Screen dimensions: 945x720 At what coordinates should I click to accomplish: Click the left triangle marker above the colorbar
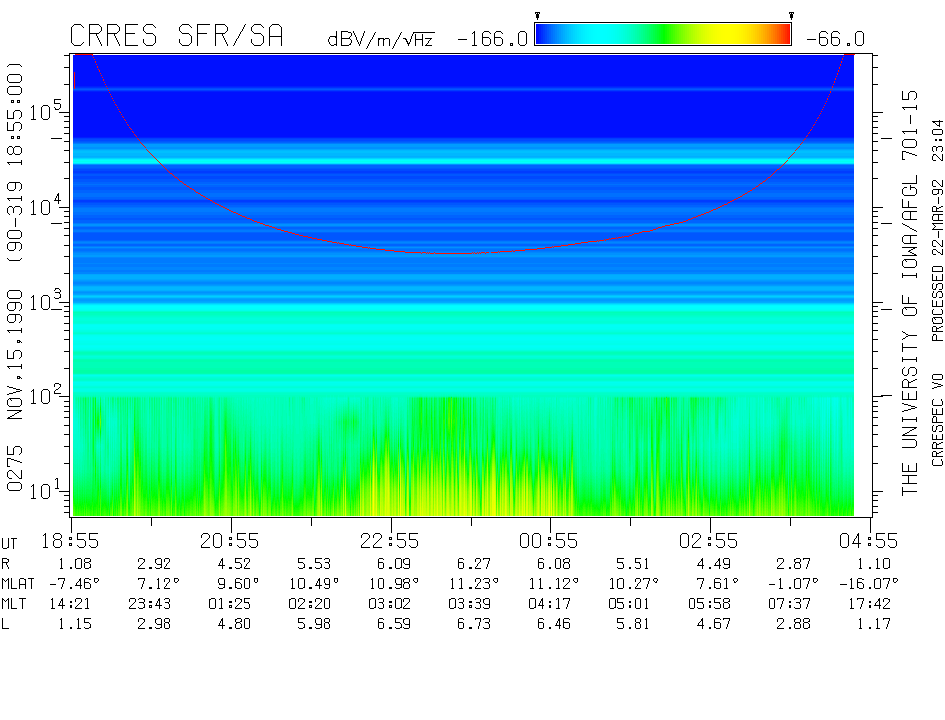point(537,16)
